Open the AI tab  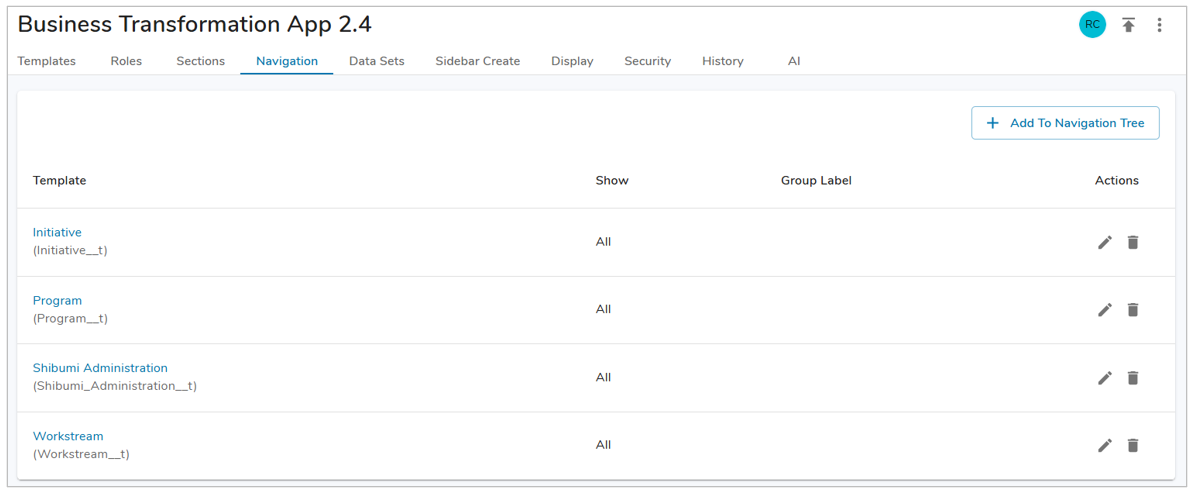(793, 61)
